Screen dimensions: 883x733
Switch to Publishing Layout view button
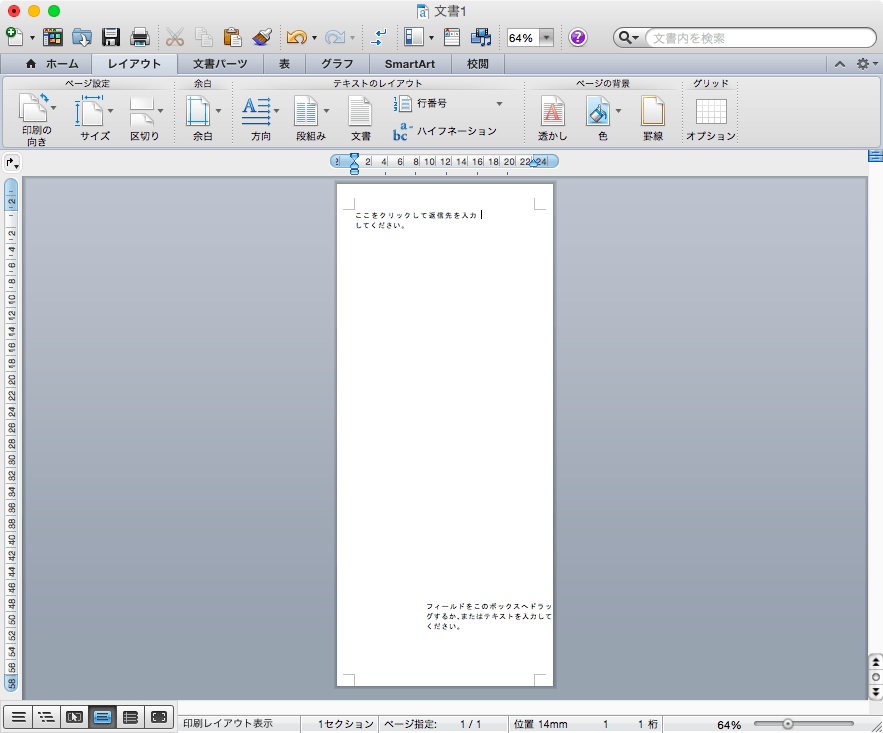coord(74,717)
